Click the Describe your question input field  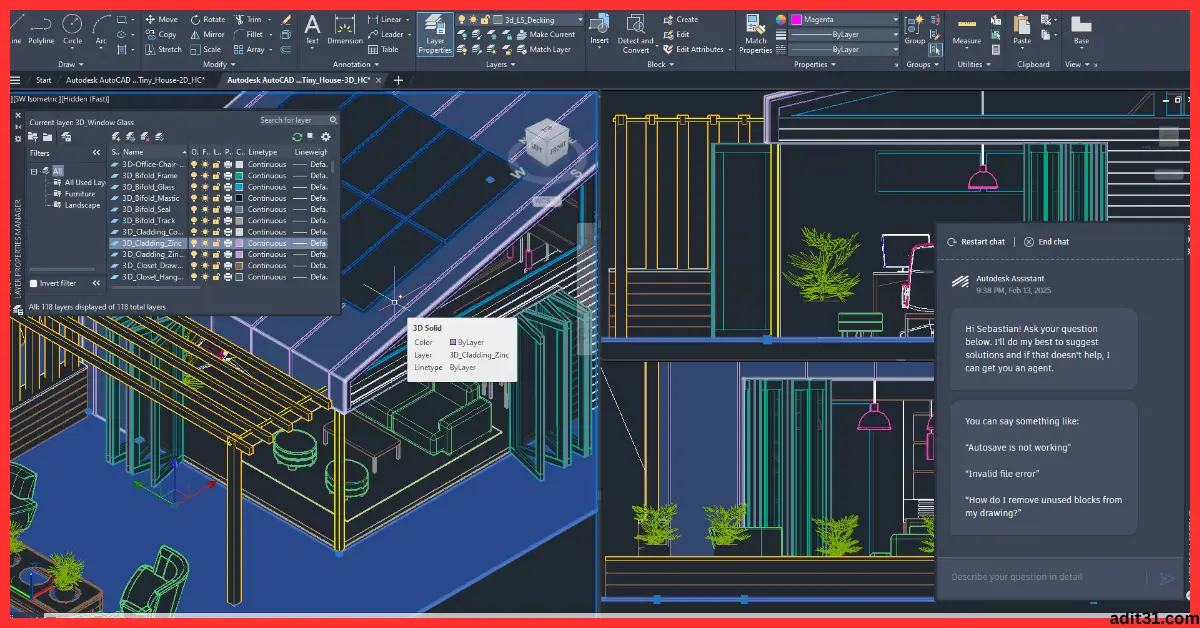pos(1044,577)
